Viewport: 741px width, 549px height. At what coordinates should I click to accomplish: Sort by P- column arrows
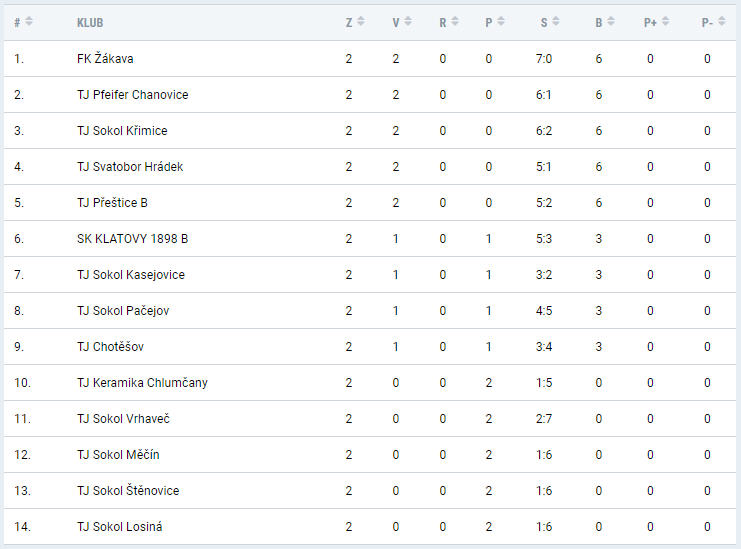pyautogui.click(x=722, y=22)
